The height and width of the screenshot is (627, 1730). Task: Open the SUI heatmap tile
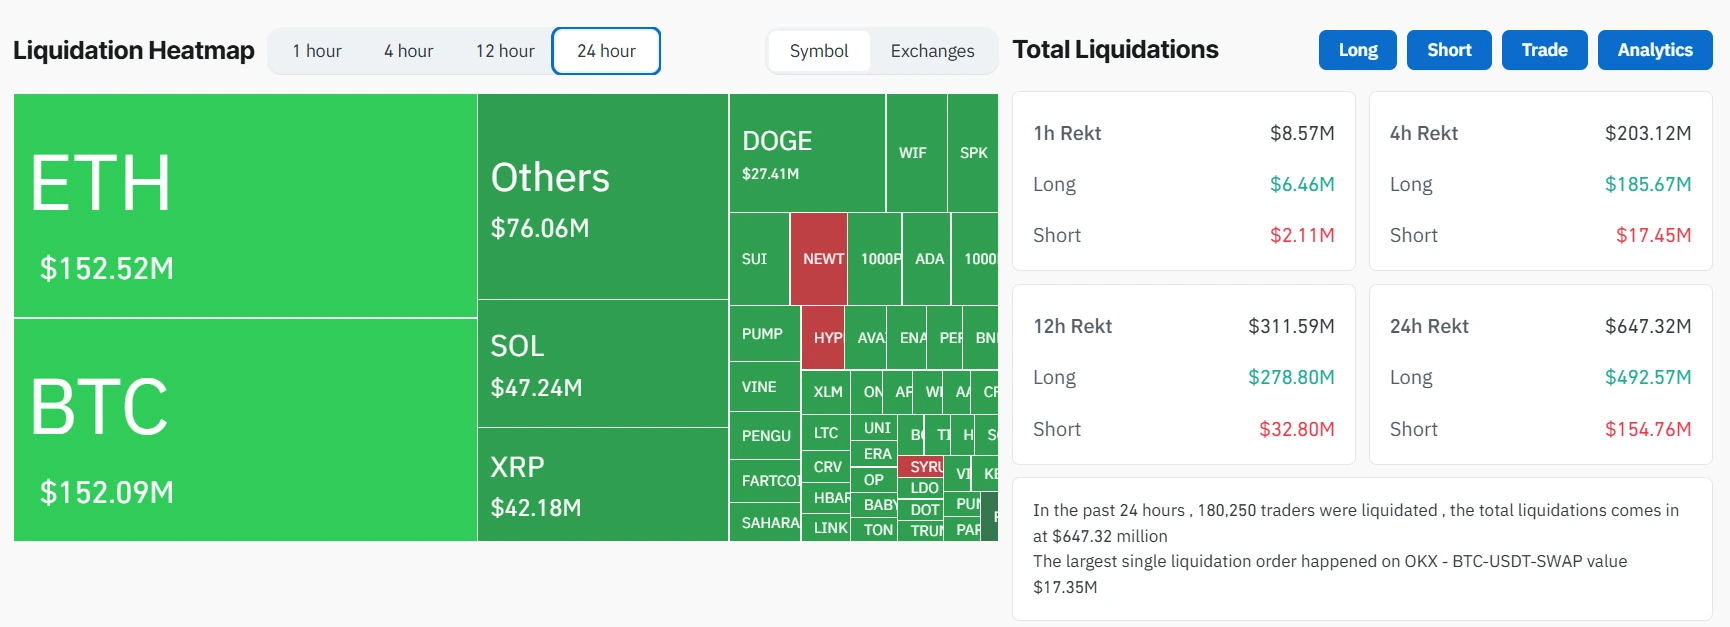(x=759, y=259)
